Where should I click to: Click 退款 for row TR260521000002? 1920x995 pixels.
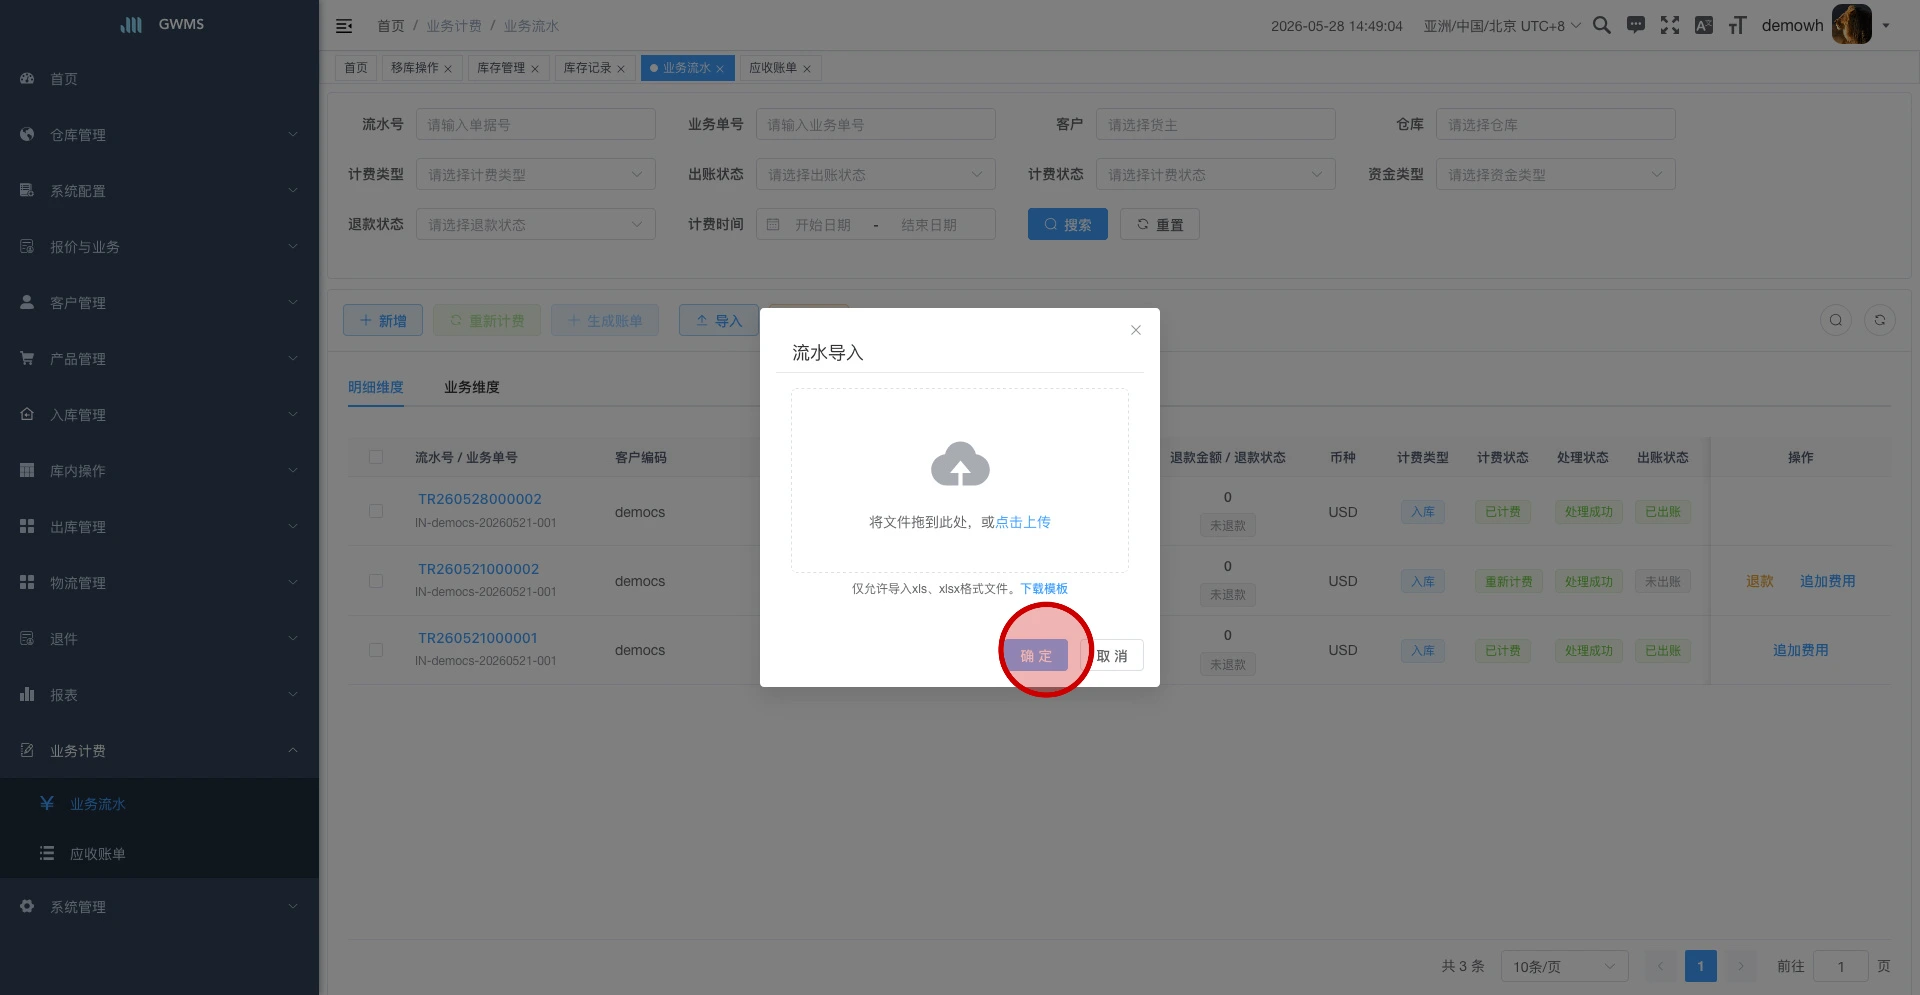click(1760, 581)
